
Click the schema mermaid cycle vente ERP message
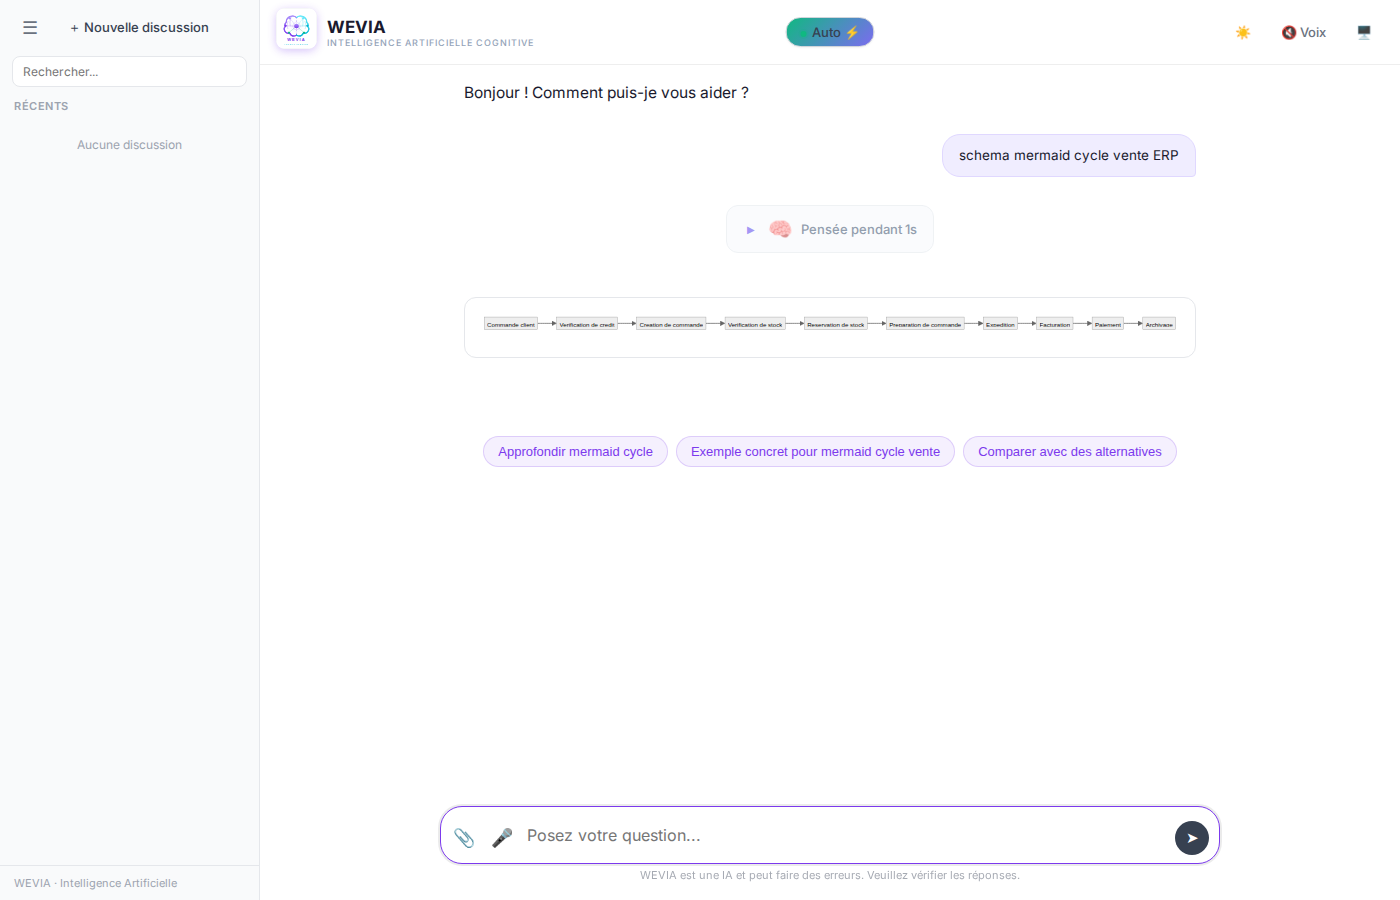coord(1068,156)
